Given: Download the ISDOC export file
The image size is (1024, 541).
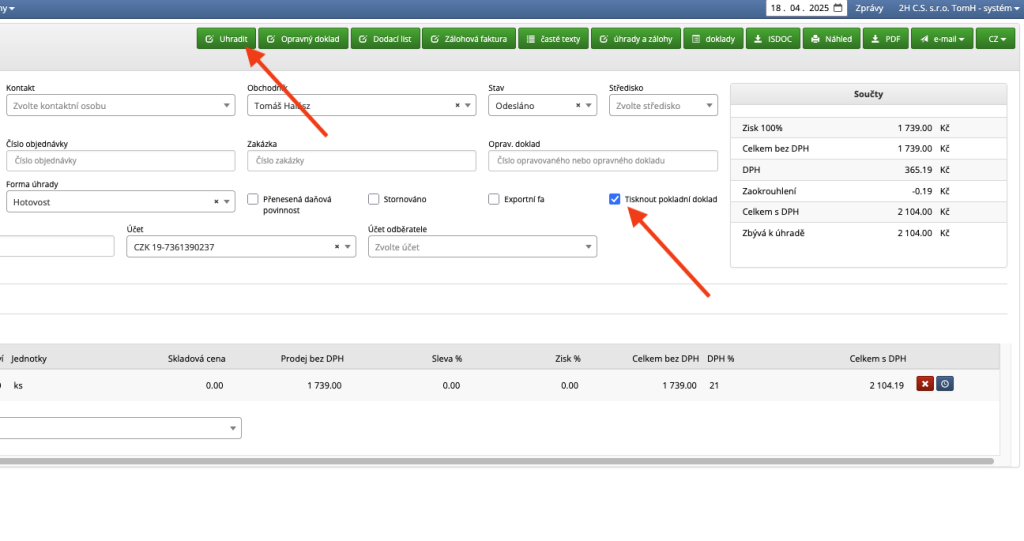Looking at the screenshot, I should 771,40.
